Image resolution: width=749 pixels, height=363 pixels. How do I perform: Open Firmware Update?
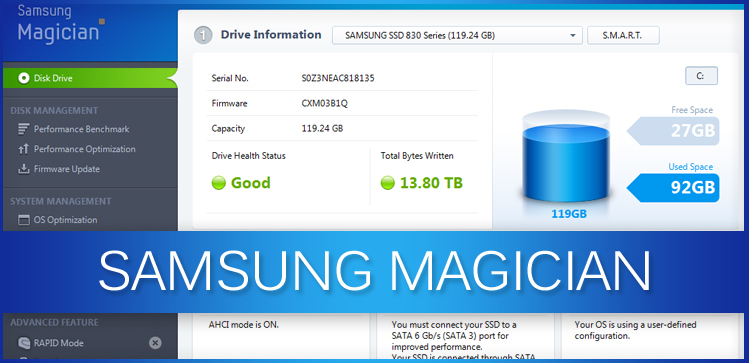[66, 169]
